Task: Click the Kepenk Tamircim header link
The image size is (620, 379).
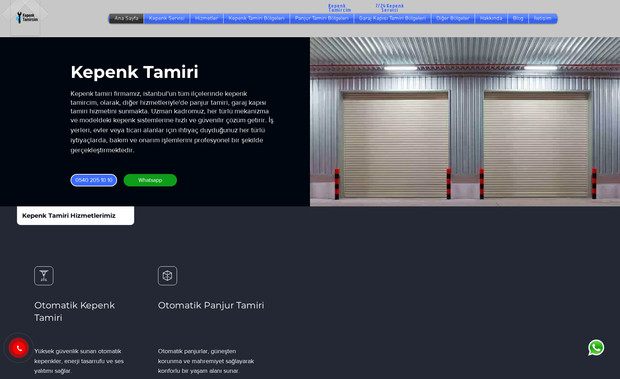Action: pyautogui.click(x=339, y=8)
